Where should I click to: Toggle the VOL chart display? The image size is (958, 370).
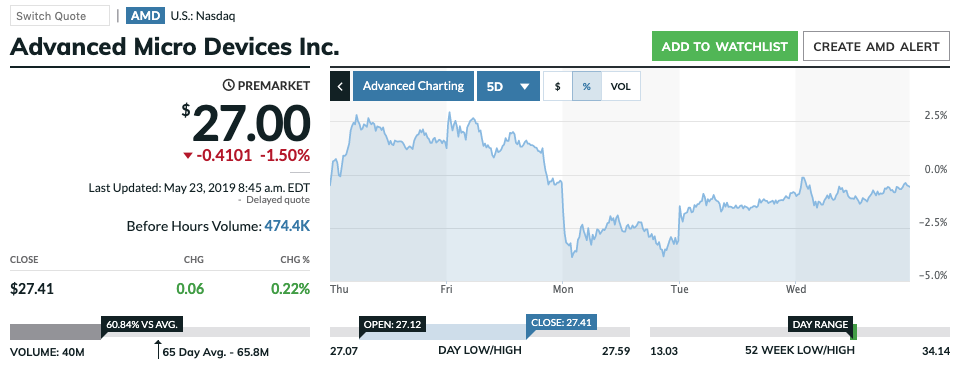point(621,86)
